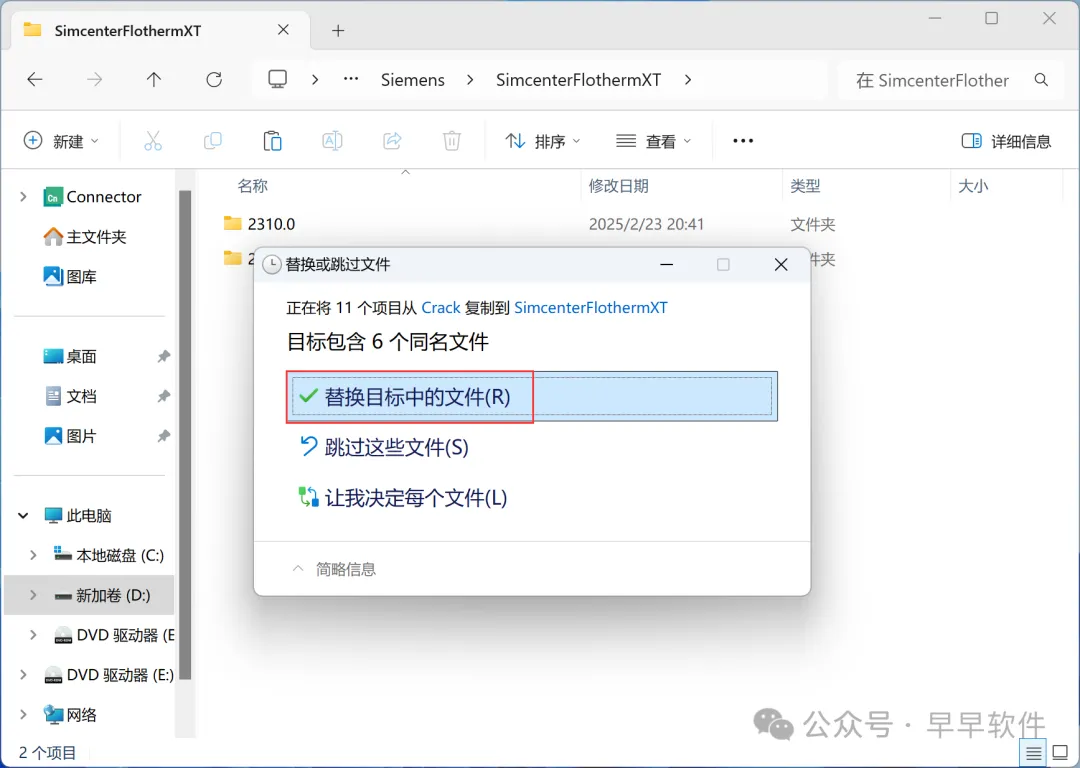The width and height of the screenshot is (1080, 768).
Task: Sort by 大小 column header
Action: tap(973, 186)
